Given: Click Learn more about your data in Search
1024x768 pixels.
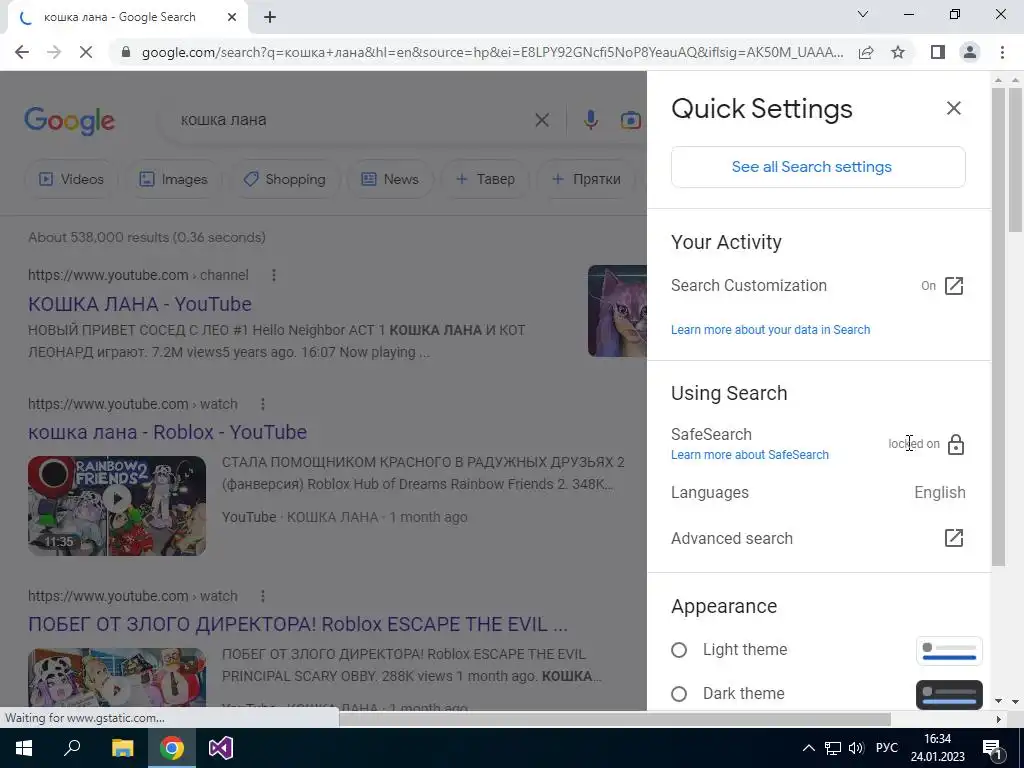Looking at the screenshot, I should pyautogui.click(x=770, y=330).
